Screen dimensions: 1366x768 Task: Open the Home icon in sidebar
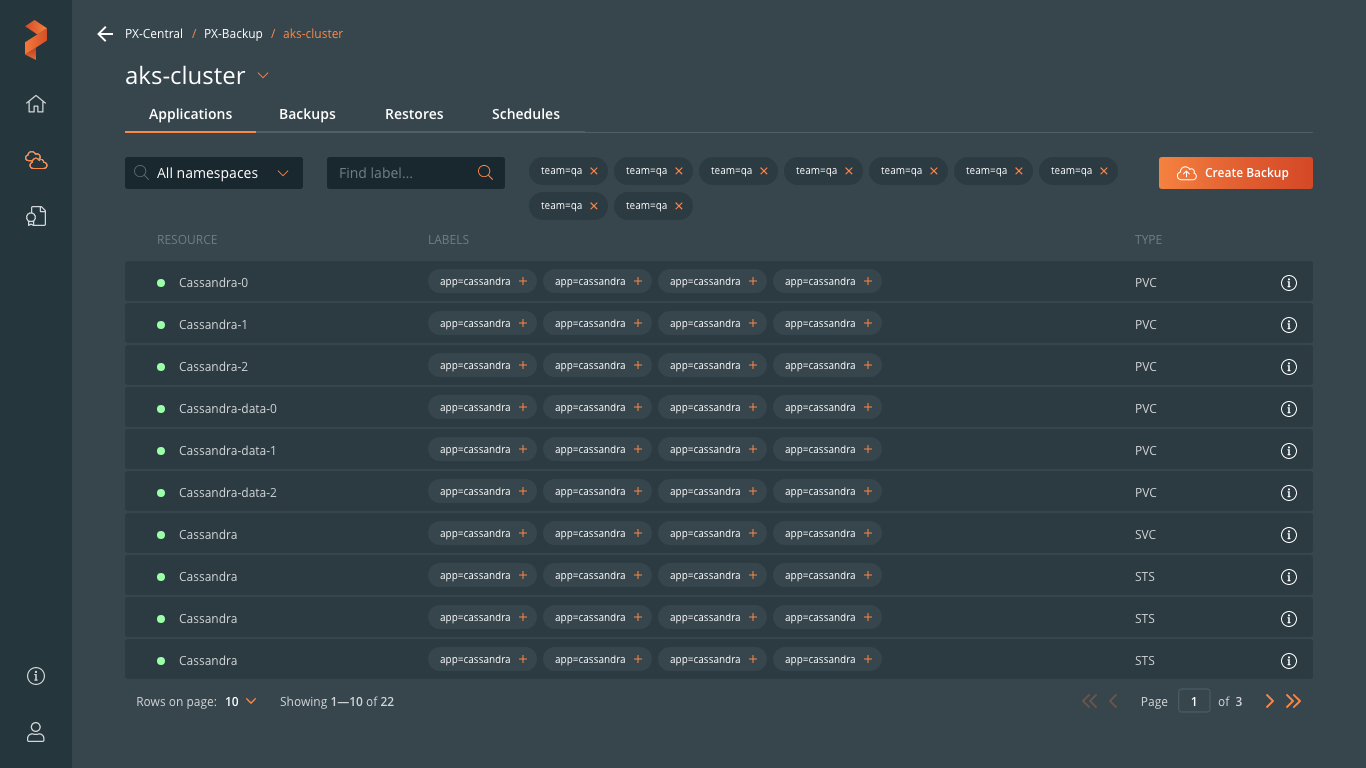(36, 104)
